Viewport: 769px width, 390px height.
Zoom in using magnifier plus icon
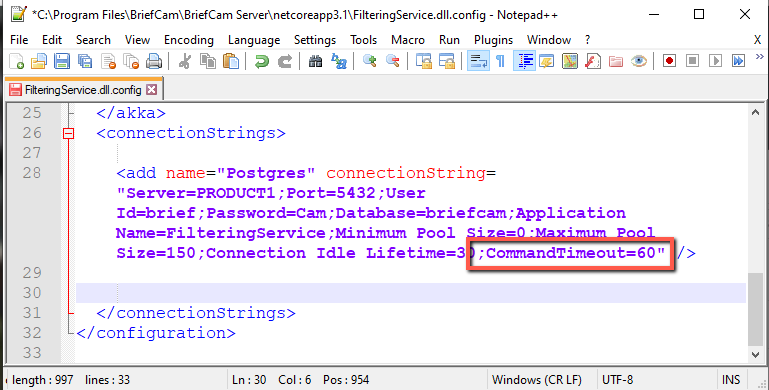pos(369,61)
